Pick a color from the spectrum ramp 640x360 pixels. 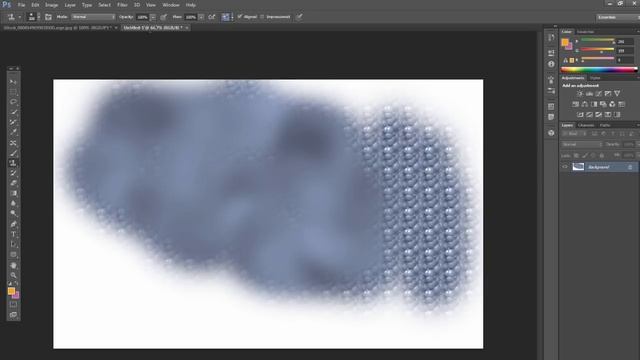(599, 70)
